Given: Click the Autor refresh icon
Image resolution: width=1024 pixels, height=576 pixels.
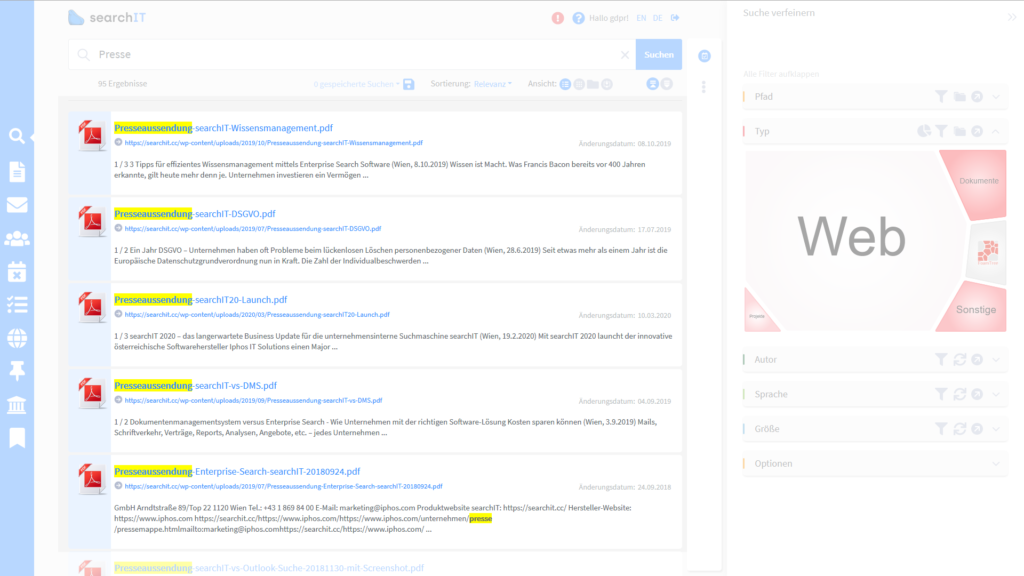Looking at the screenshot, I should pos(959,359).
